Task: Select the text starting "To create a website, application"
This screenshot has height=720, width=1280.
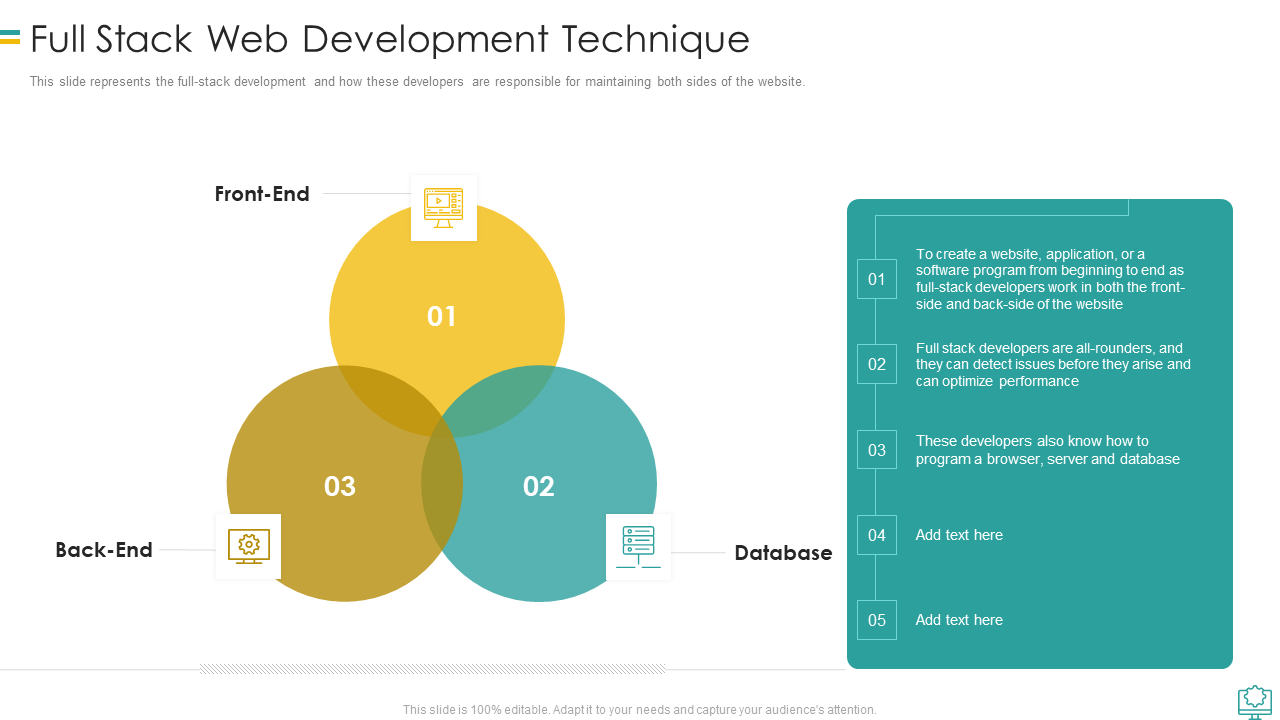Action: coord(1051,279)
